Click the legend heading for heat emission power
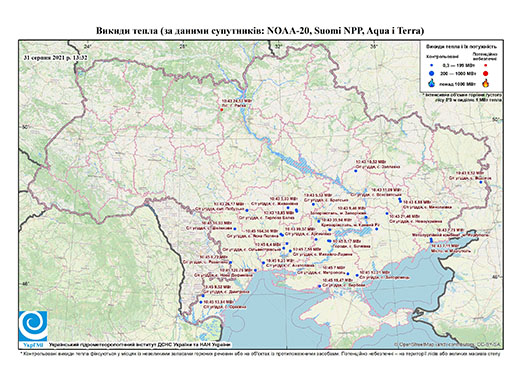Viewport: 520px width, 368px height. [461, 47]
